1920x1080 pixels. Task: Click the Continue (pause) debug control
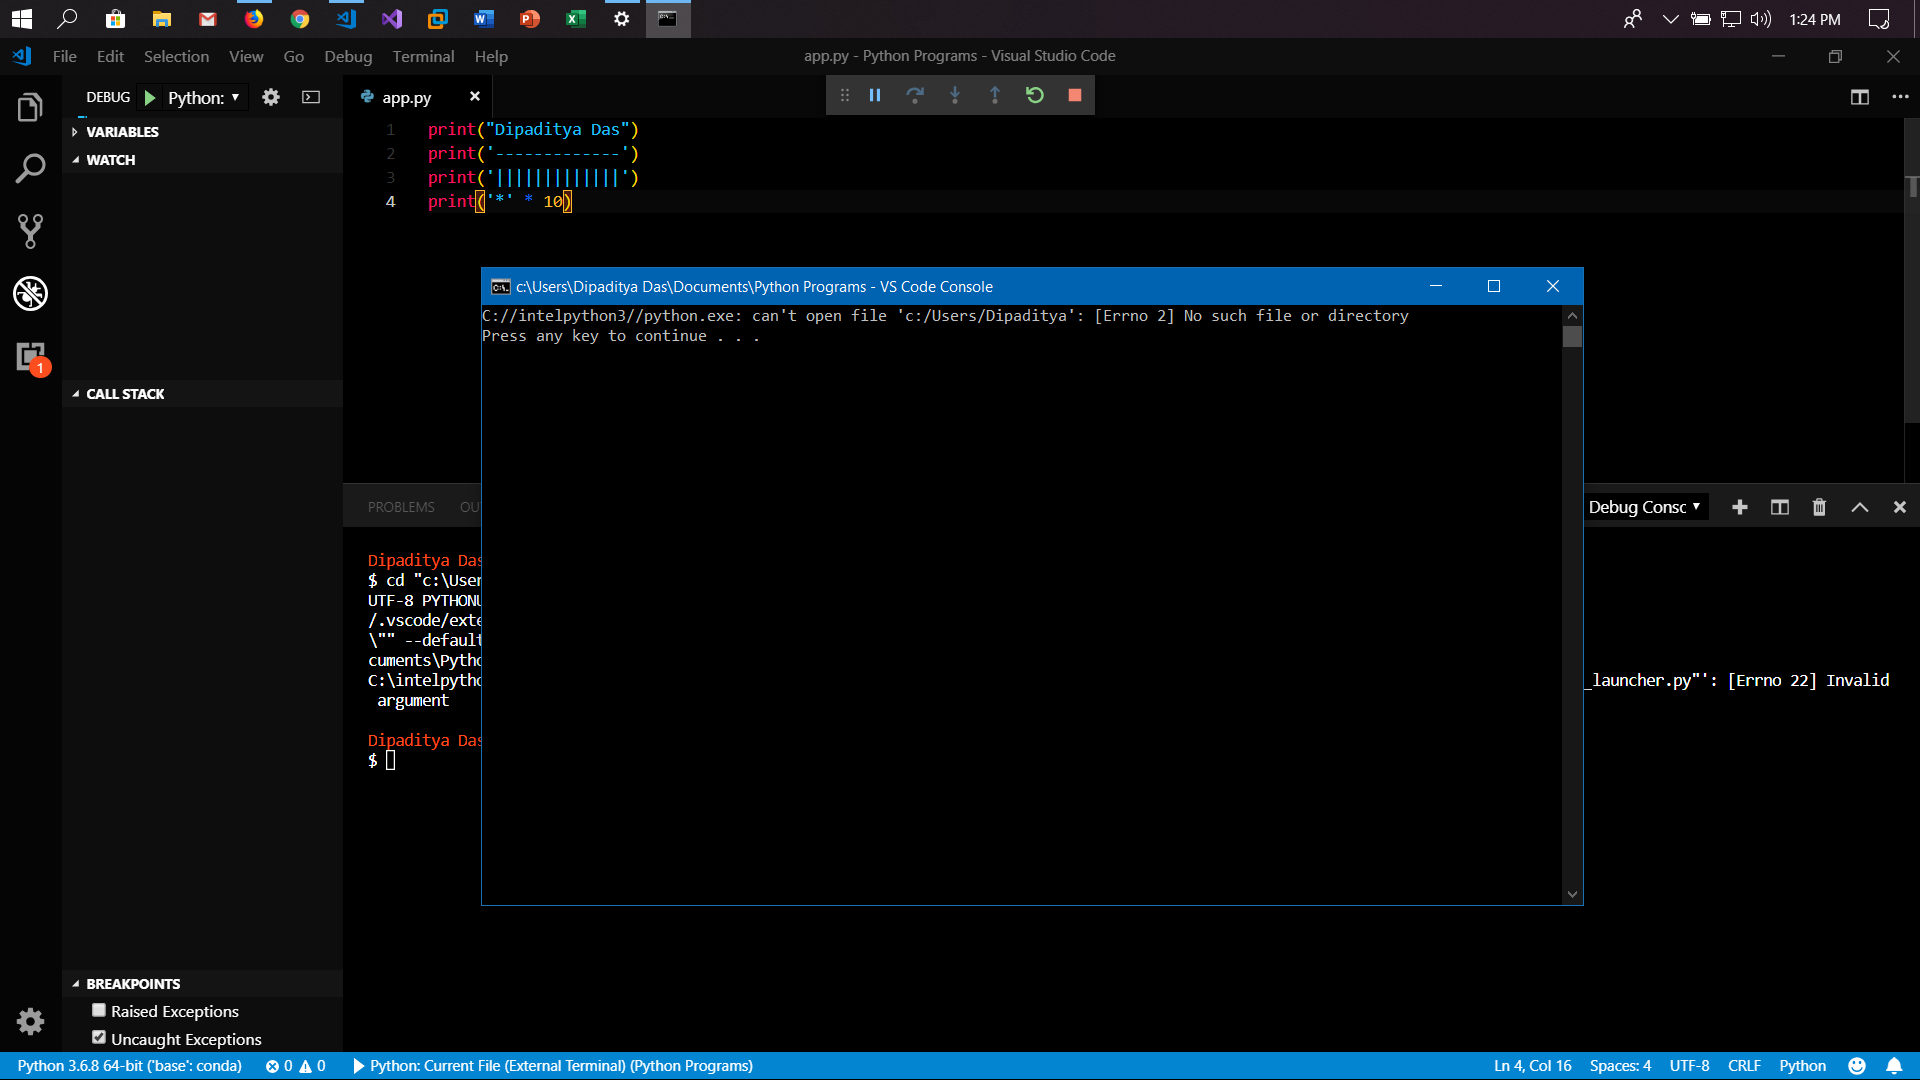tap(876, 94)
